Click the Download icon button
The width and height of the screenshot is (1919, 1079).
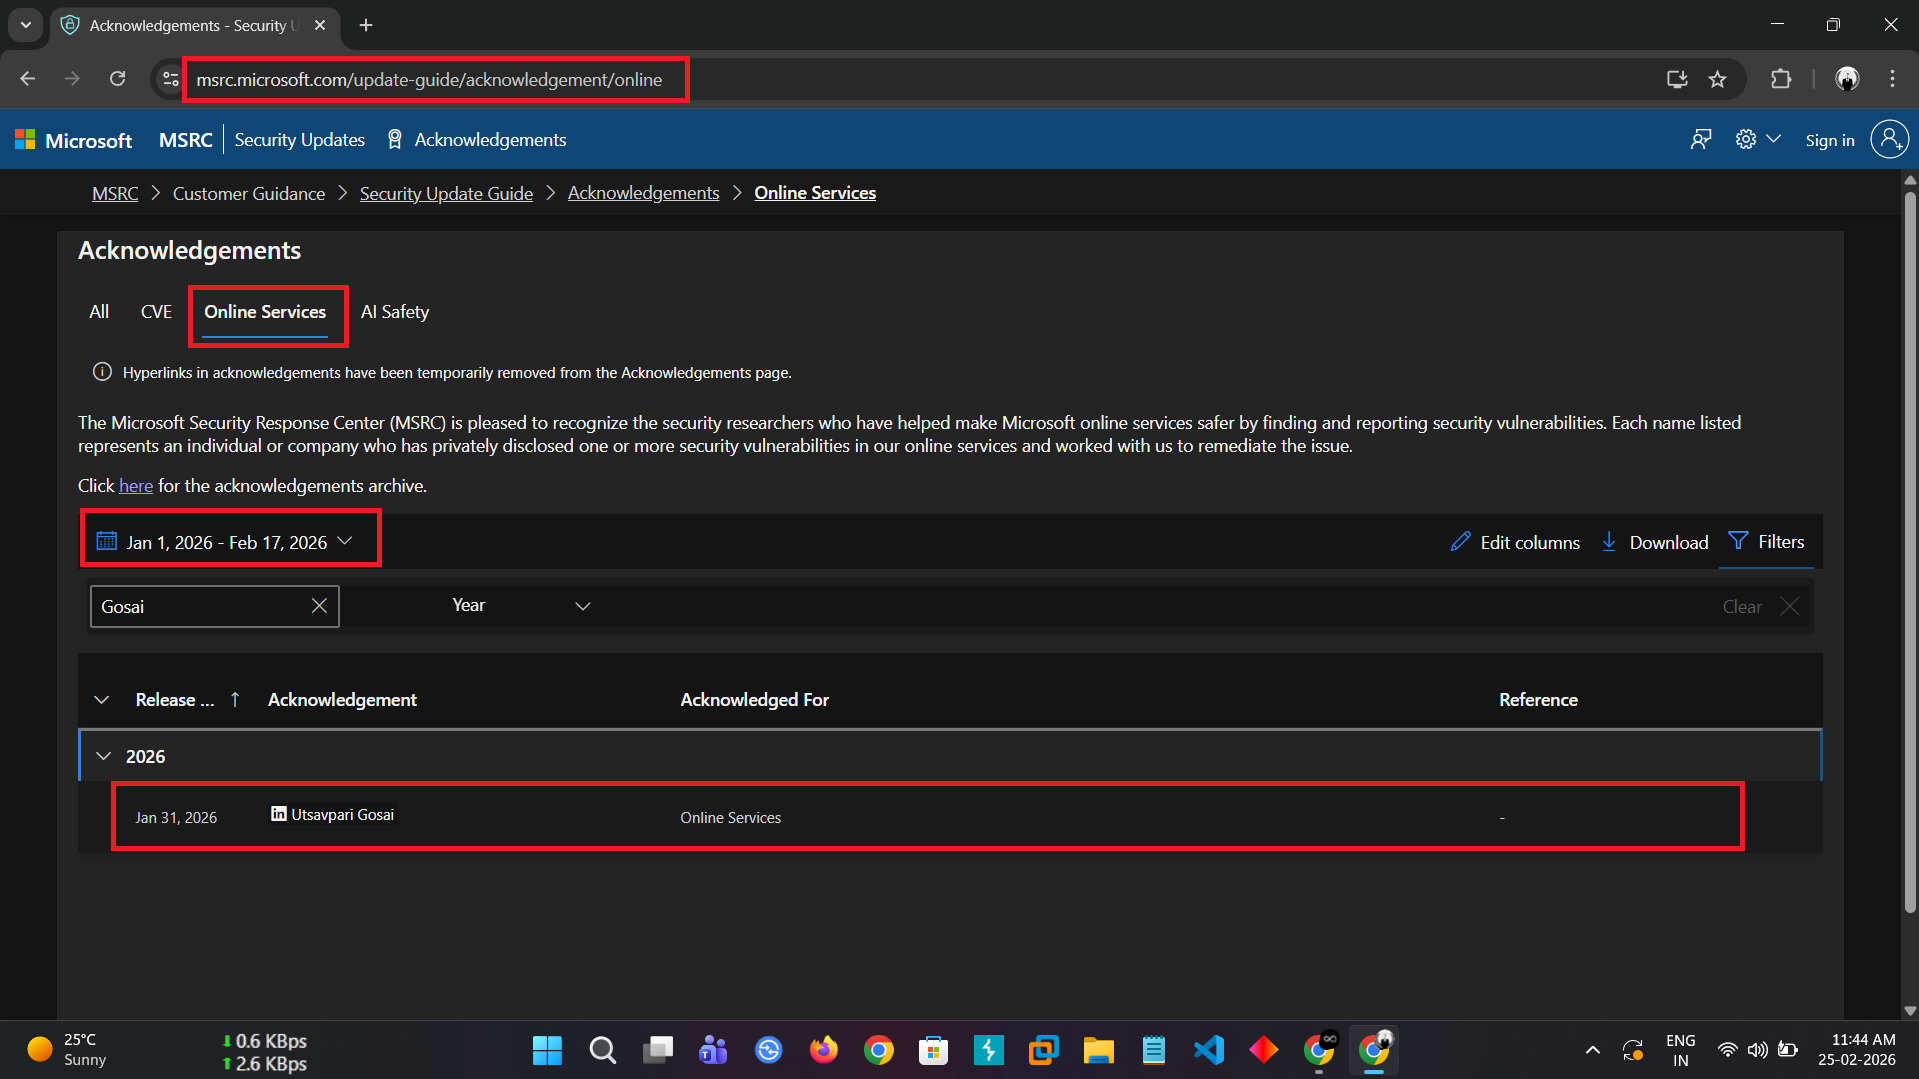click(1655, 542)
